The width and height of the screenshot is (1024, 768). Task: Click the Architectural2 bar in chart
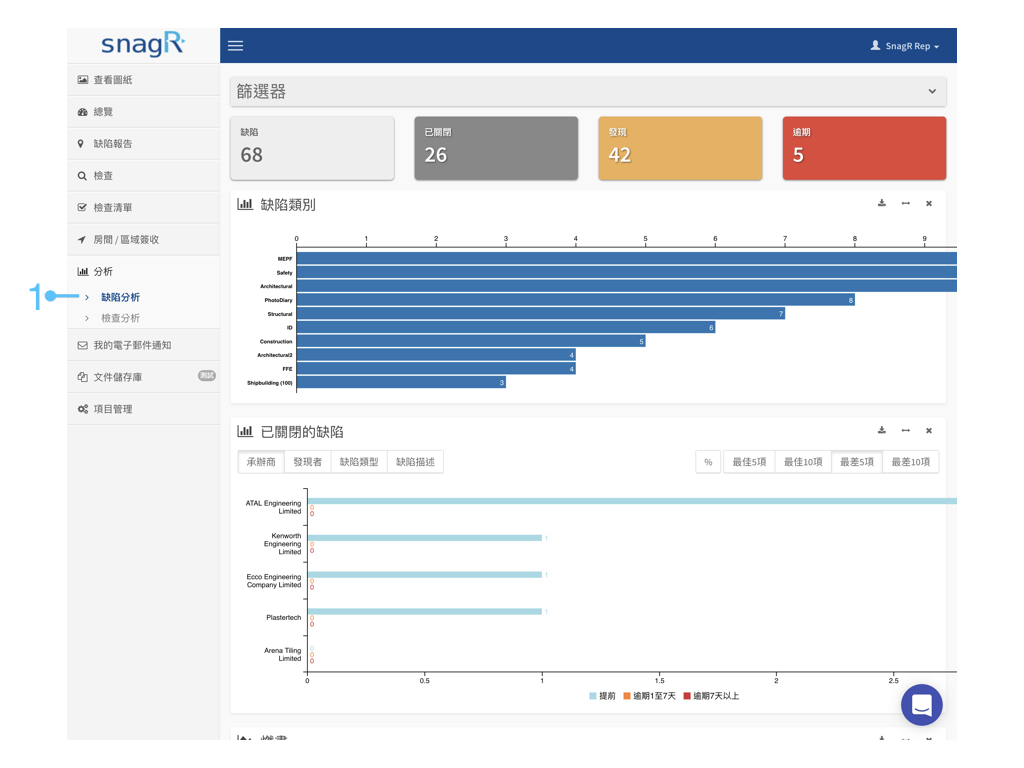click(436, 355)
